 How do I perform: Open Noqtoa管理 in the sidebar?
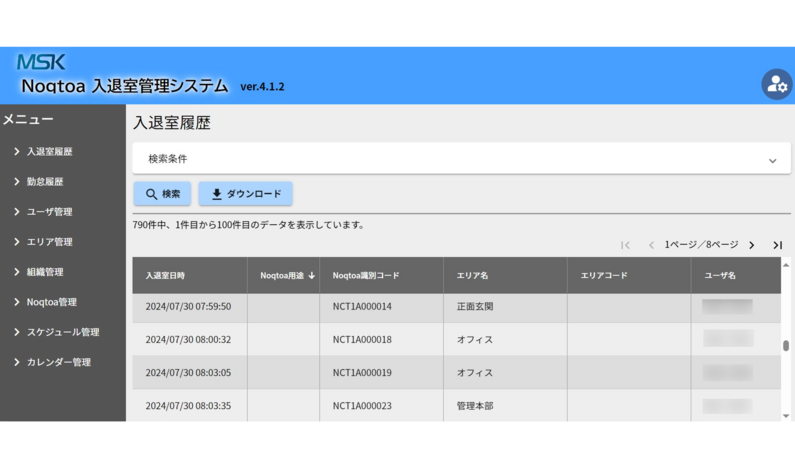coord(51,302)
